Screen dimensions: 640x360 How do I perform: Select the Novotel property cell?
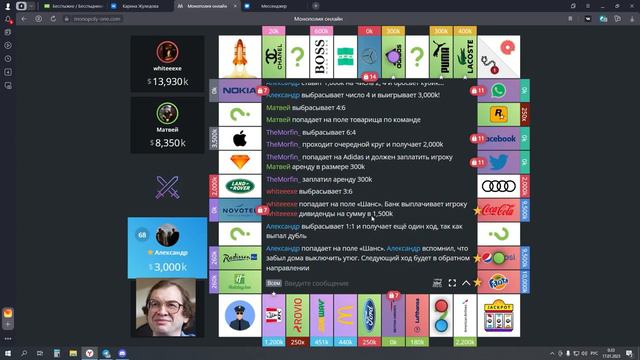click(x=240, y=210)
